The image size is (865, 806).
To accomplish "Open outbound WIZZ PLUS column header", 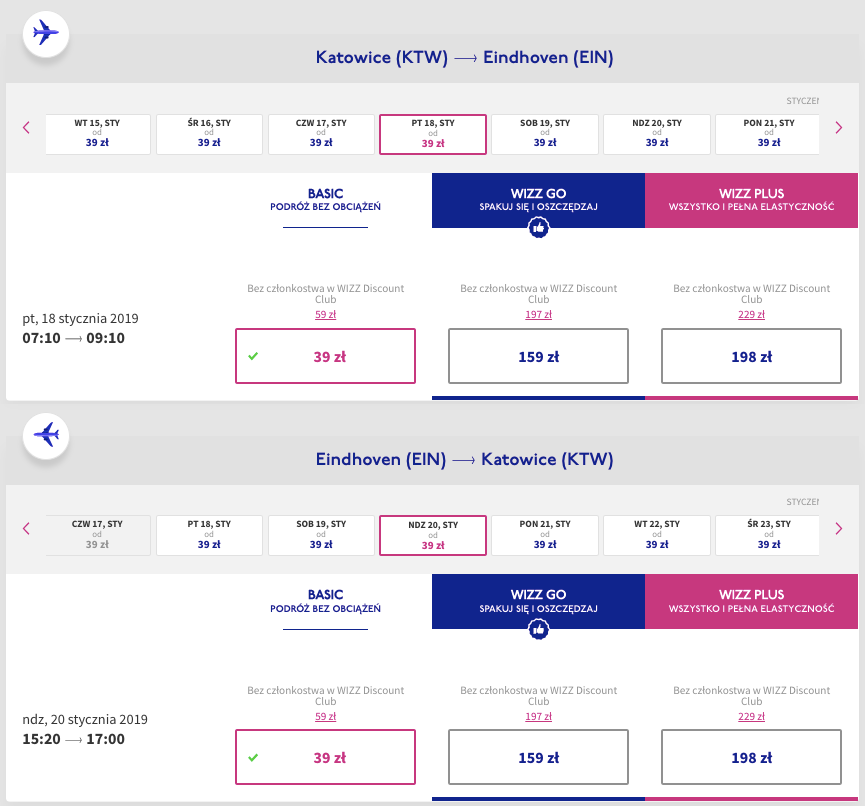I will pyautogui.click(x=751, y=199).
